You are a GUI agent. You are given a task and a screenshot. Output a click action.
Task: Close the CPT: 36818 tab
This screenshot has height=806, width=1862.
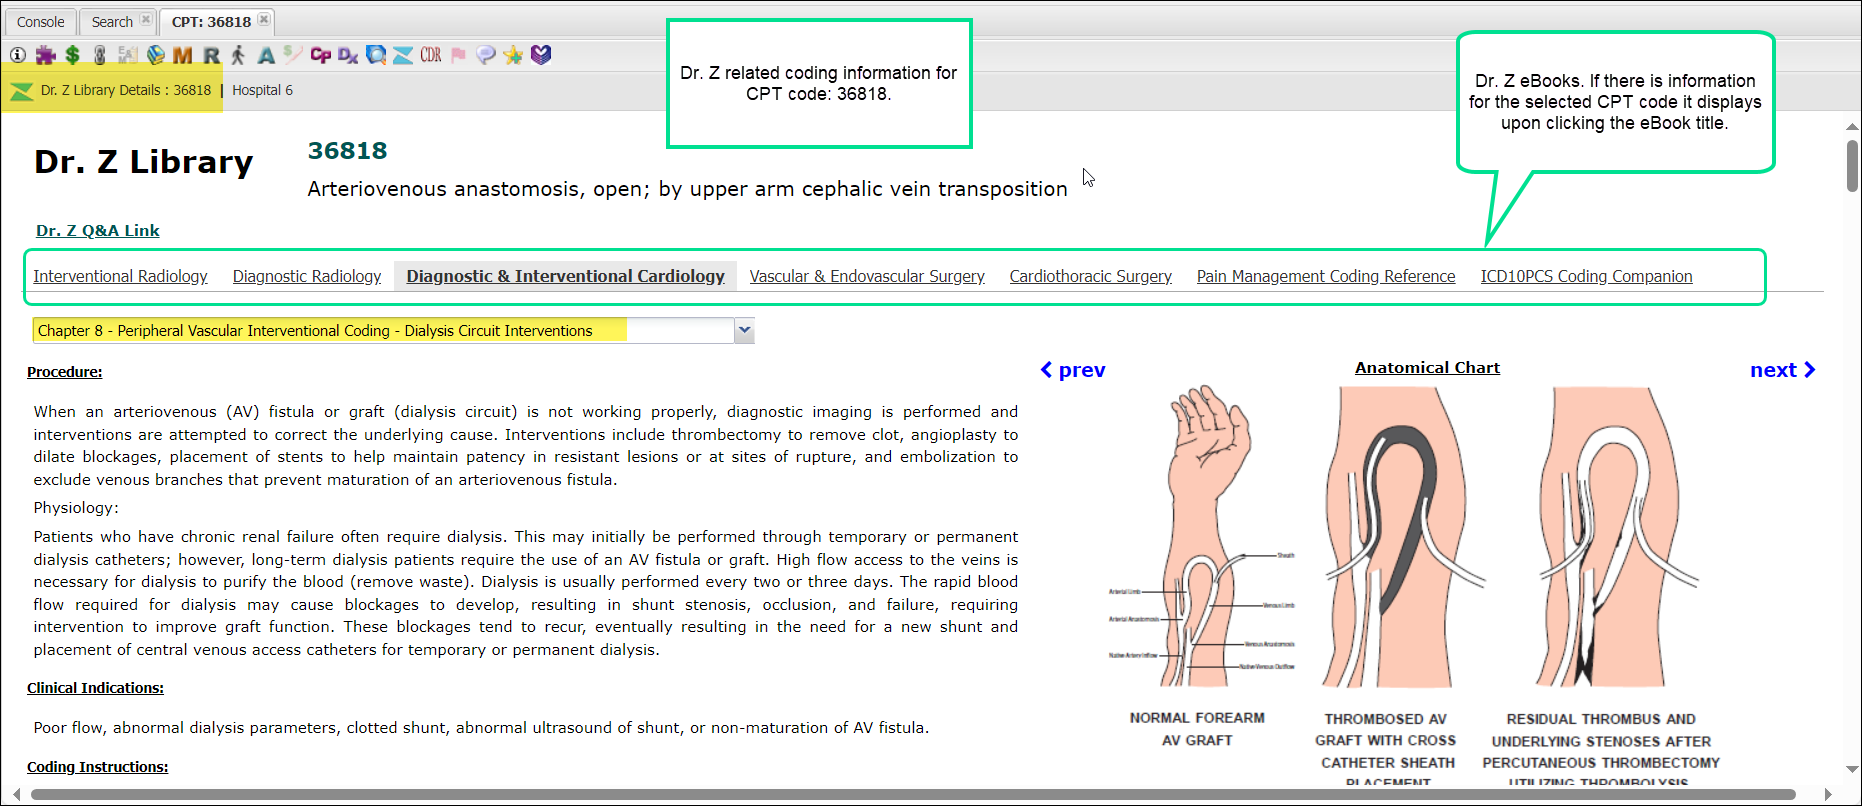264,20
